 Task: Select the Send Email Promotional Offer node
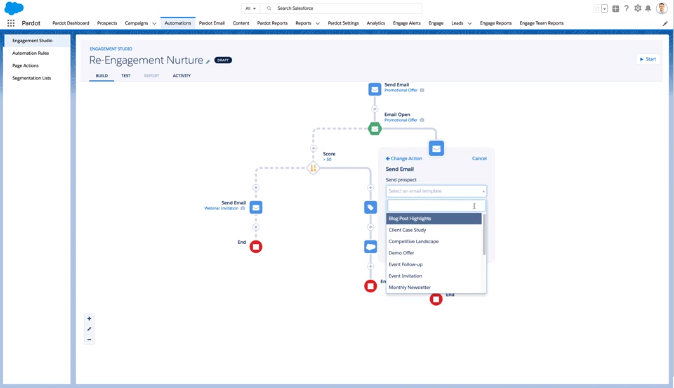(x=375, y=89)
